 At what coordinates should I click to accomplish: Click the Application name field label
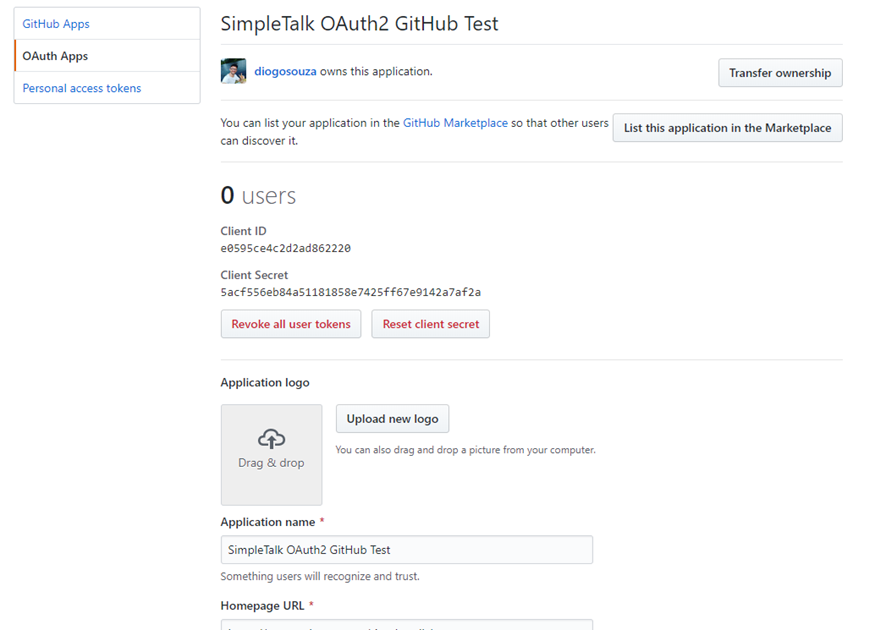click(268, 522)
